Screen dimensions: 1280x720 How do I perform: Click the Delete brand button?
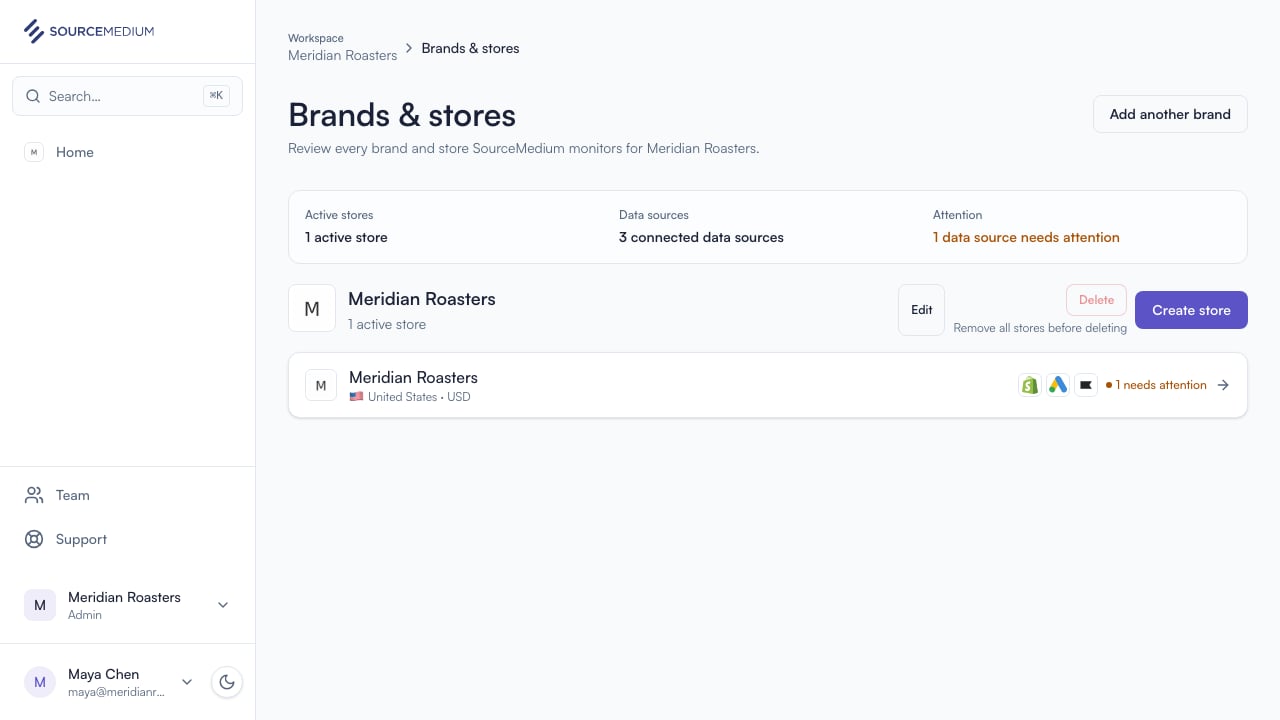click(1096, 300)
